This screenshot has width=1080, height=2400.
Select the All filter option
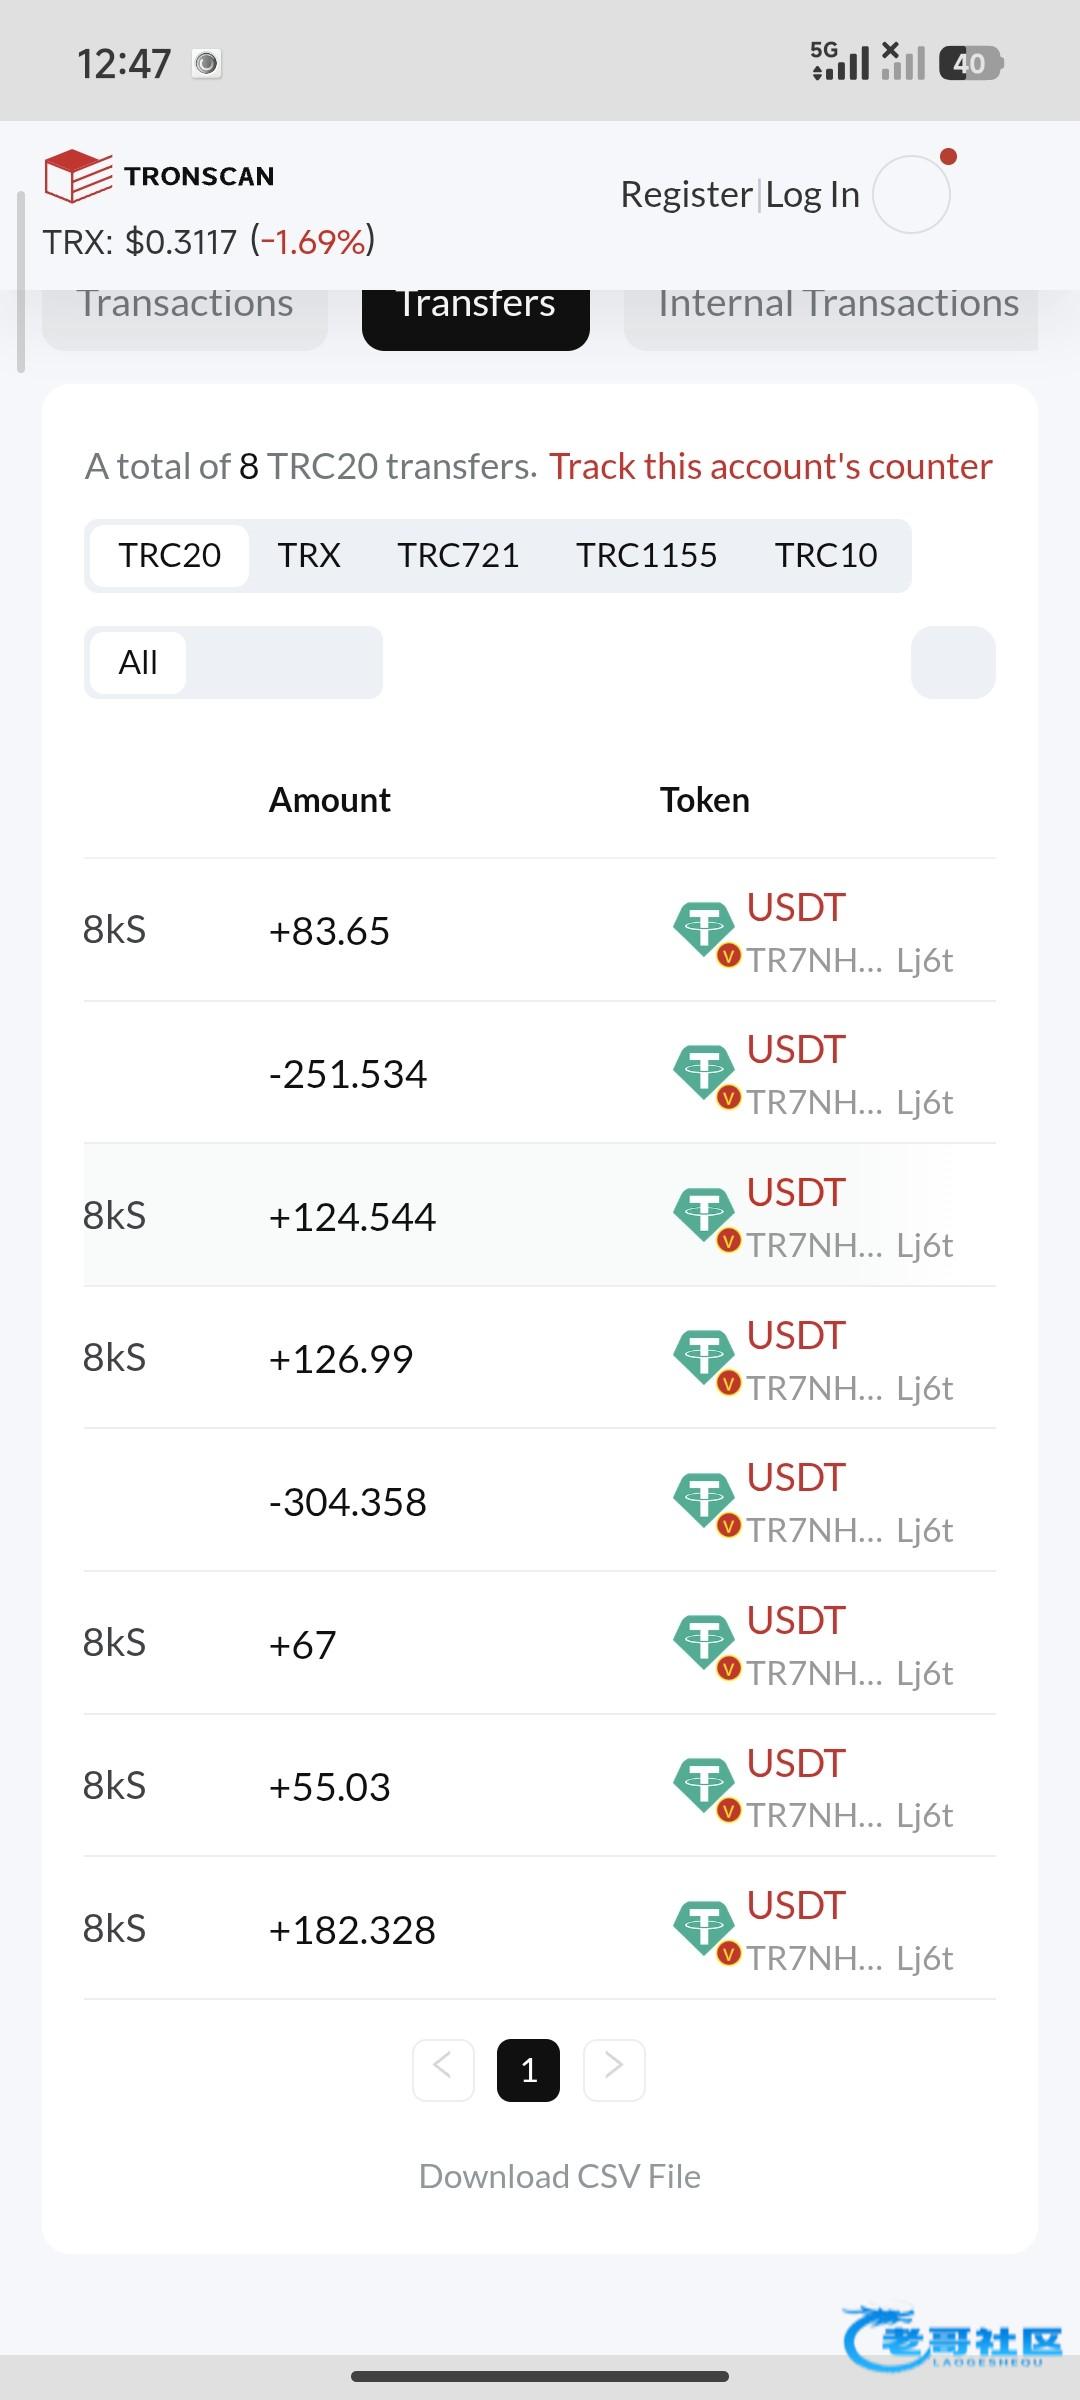click(x=138, y=662)
